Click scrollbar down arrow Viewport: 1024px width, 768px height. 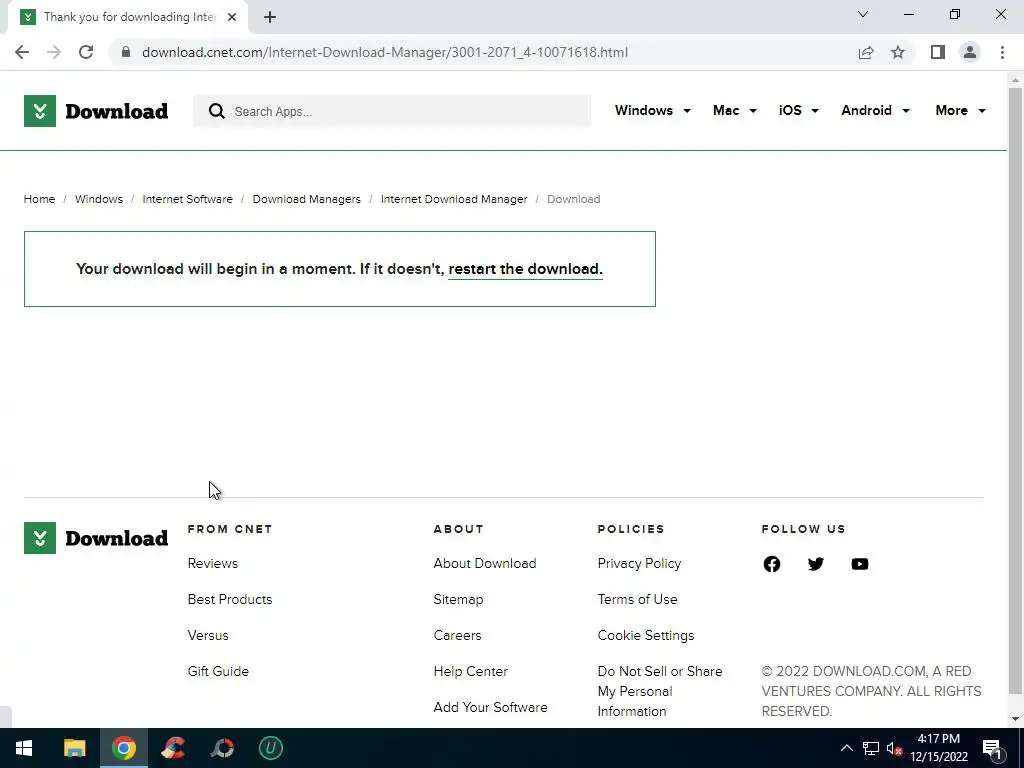coord(1015,719)
